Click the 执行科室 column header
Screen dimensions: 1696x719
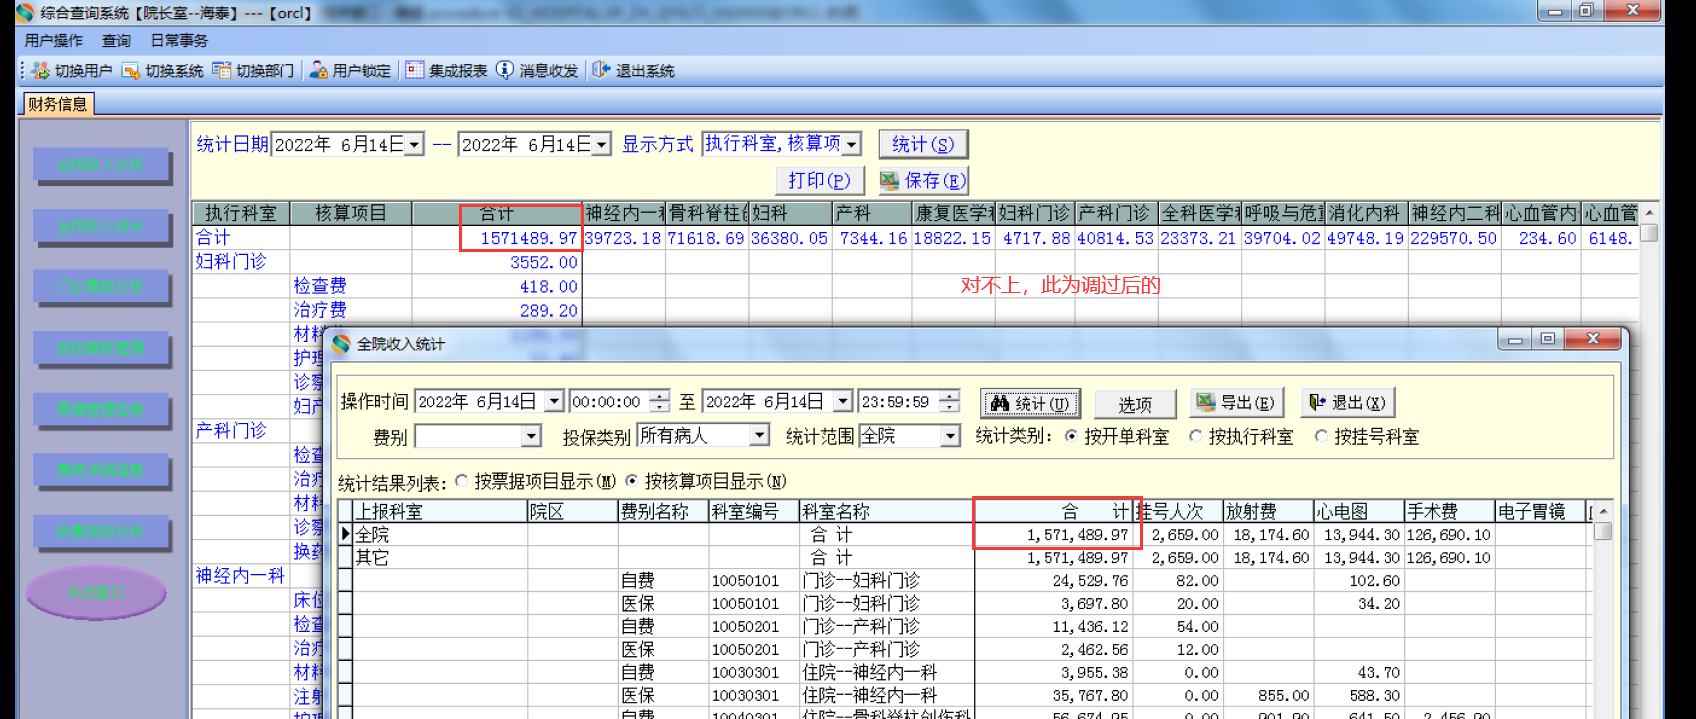[x=241, y=213]
